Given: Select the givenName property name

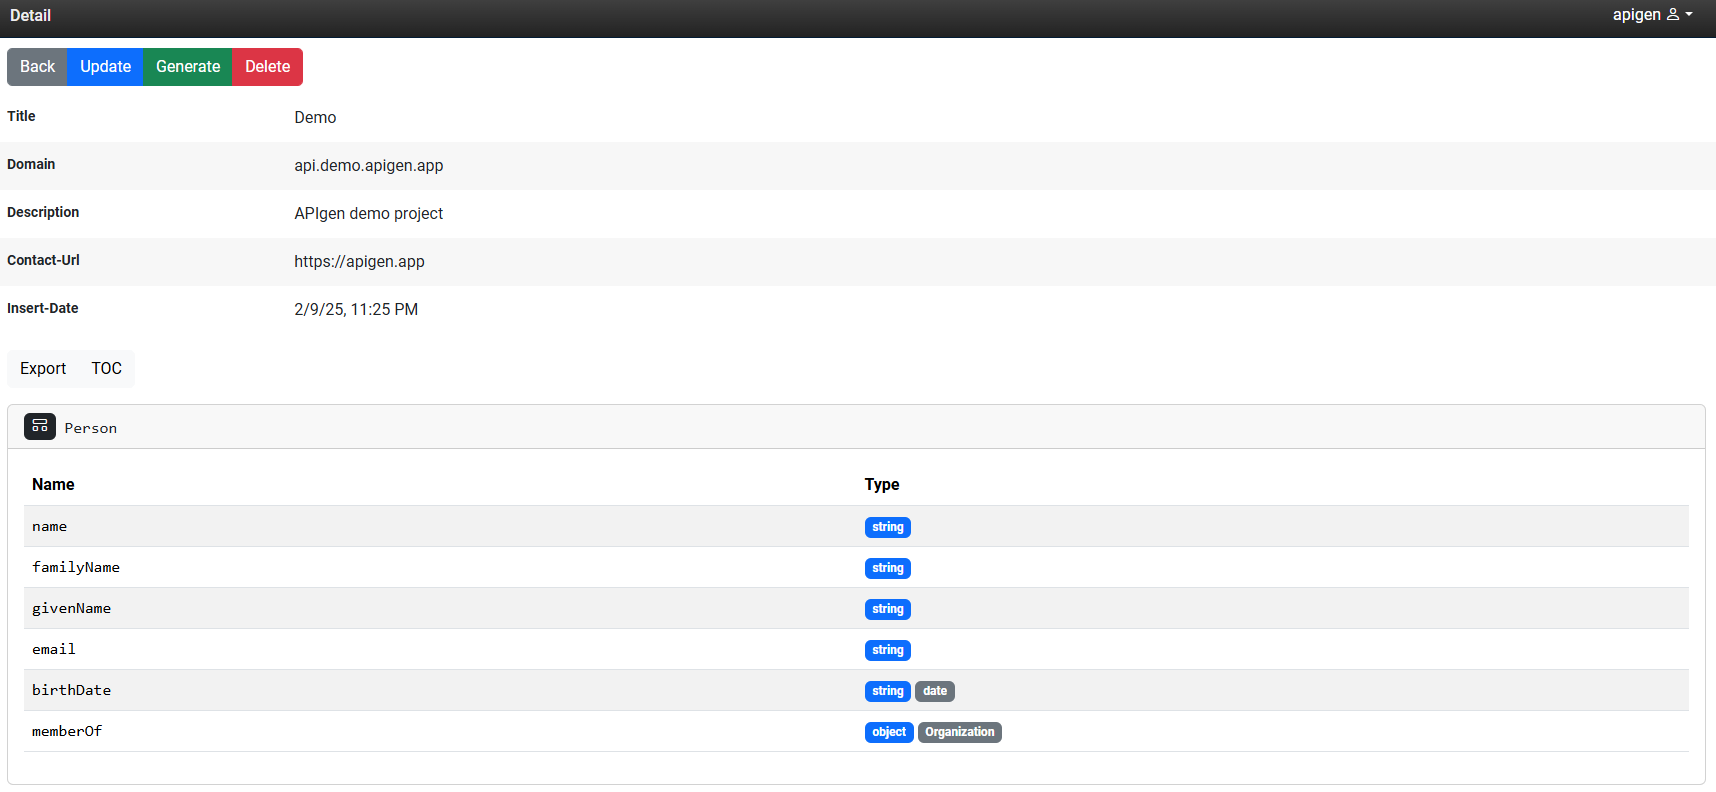Looking at the screenshot, I should point(72,609).
